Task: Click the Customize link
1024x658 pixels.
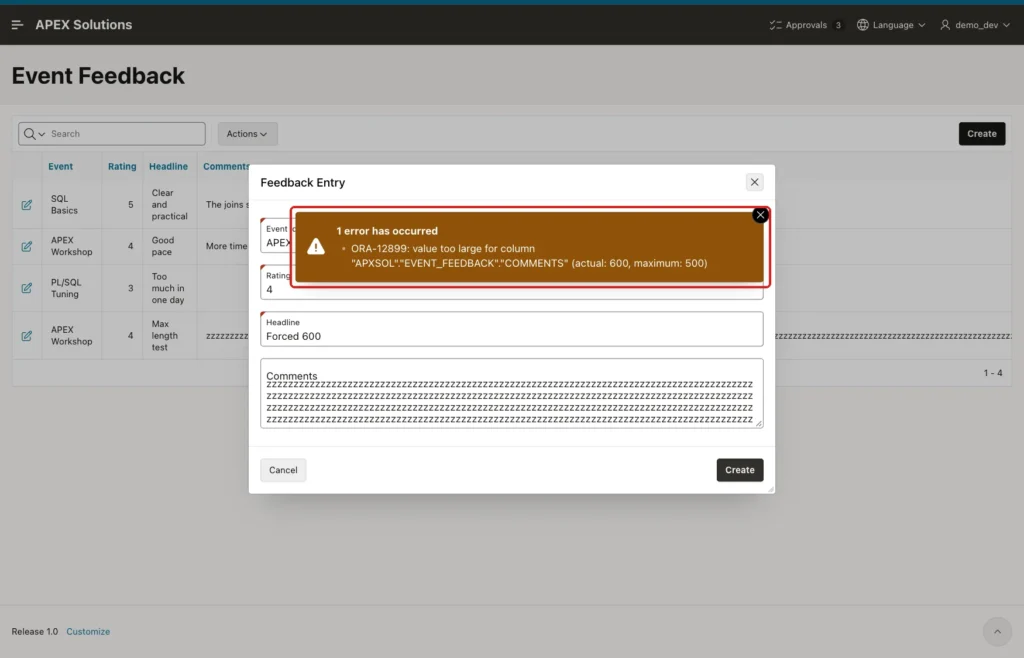Action: coord(88,631)
